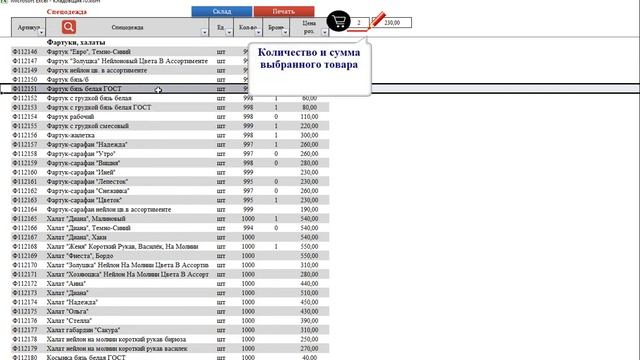Image resolution: width=640 pixels, height=360 pixels.
Task: Select article cell Ф112147
Action: click(x=24, y=61)
